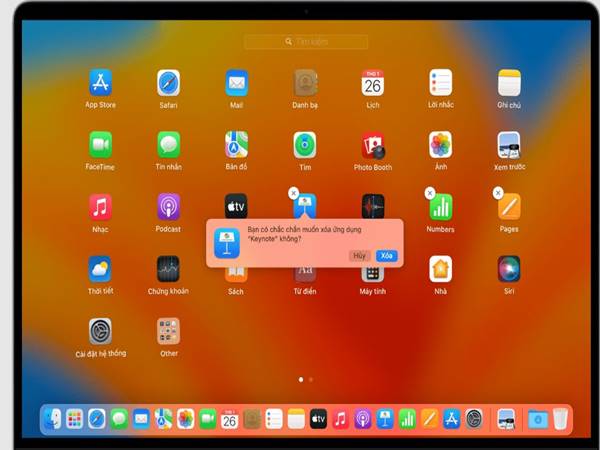Confirm deletion with the Xóa button

(x=386, y=256)
